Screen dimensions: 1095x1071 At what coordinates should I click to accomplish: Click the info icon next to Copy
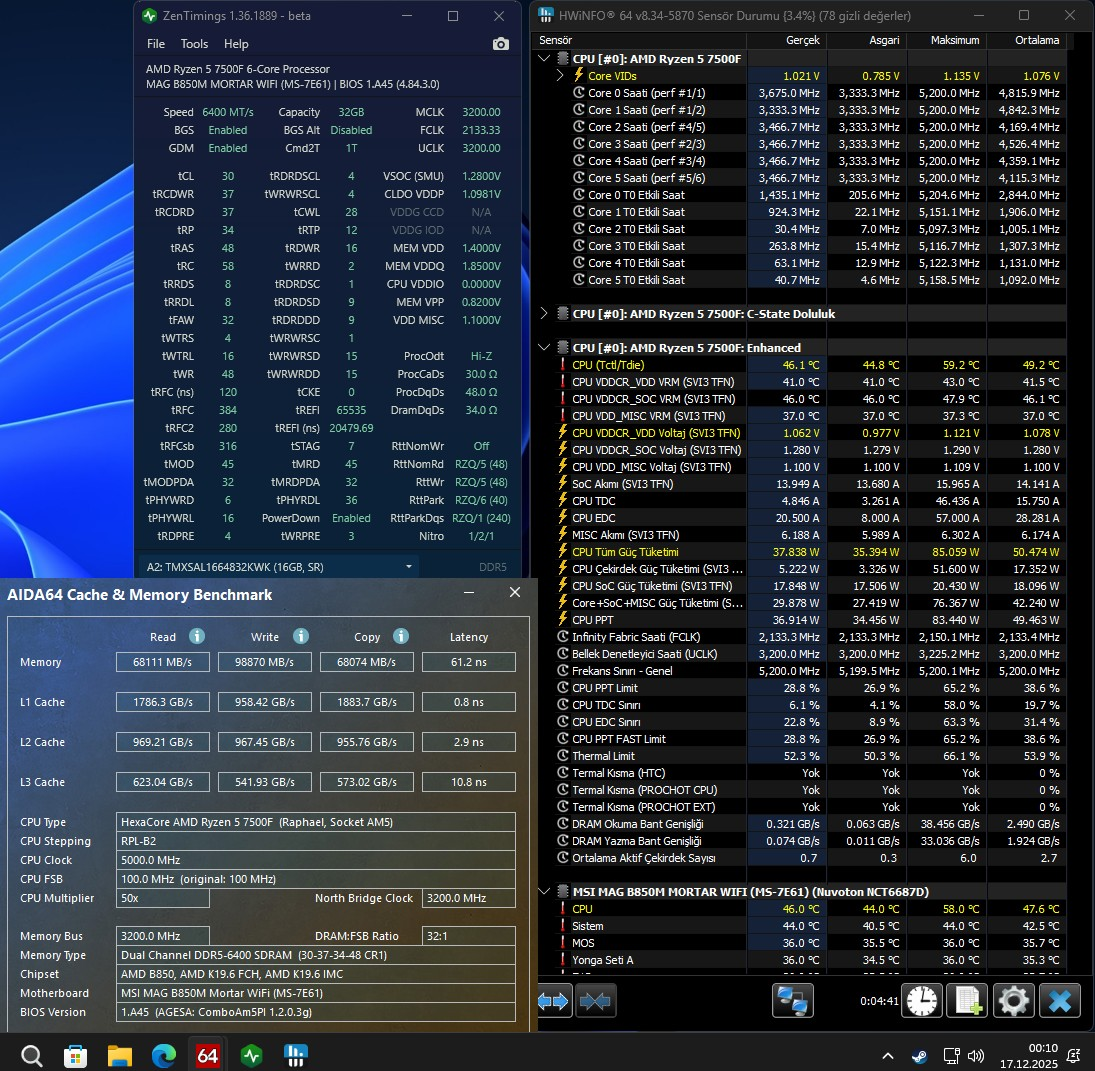coord(401,636)
